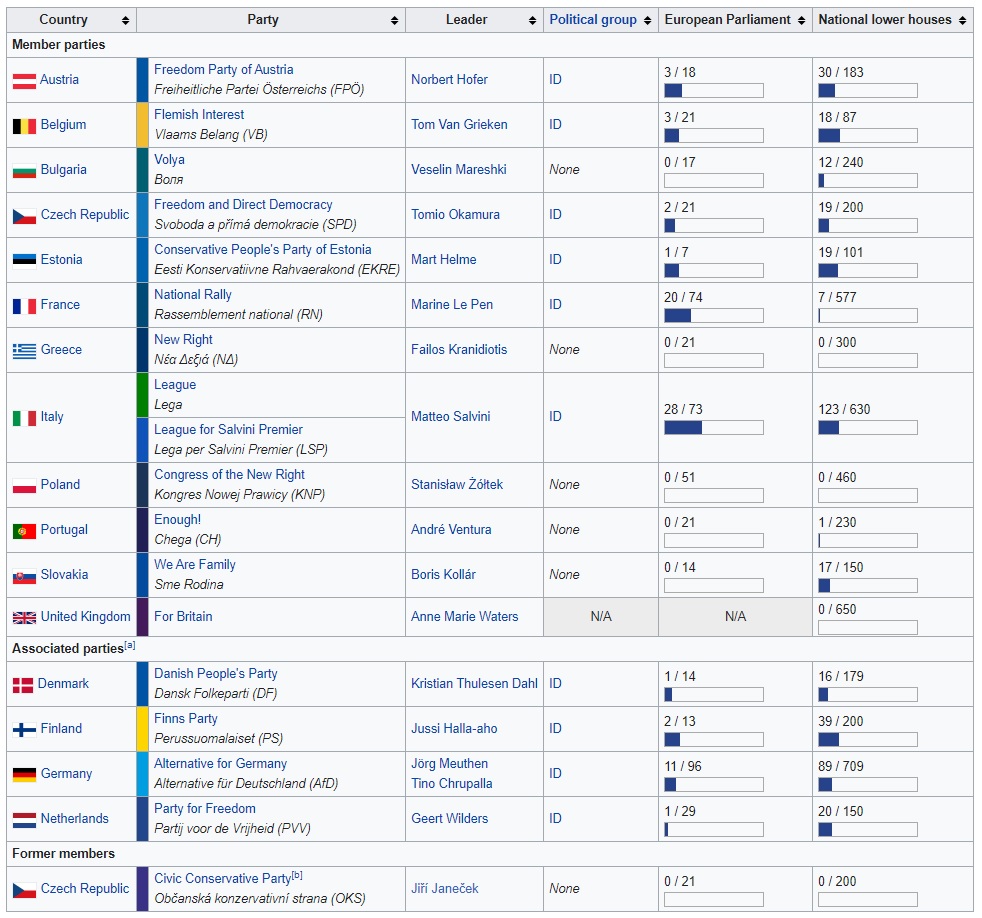Click the Austria flag icon
The height and width of the screenshot is (918, 982).
(x=24, y=80)
